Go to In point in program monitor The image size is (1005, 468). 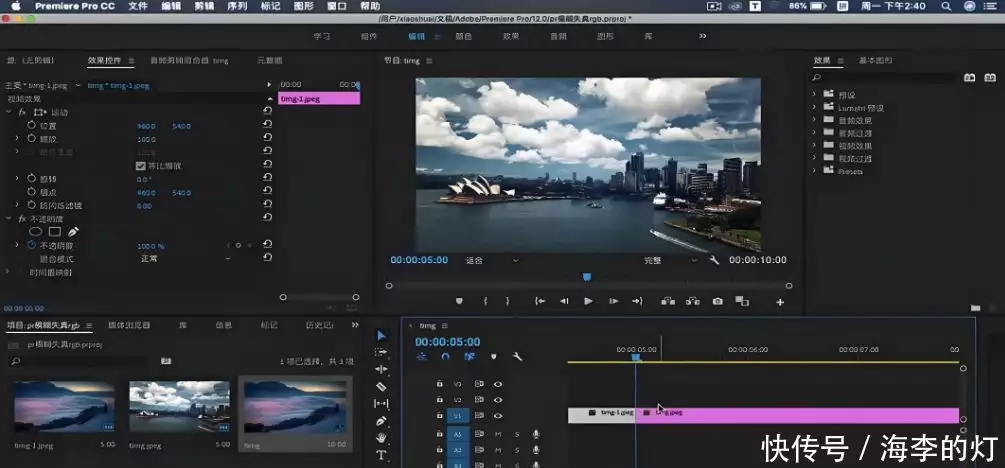pos(540,301)
